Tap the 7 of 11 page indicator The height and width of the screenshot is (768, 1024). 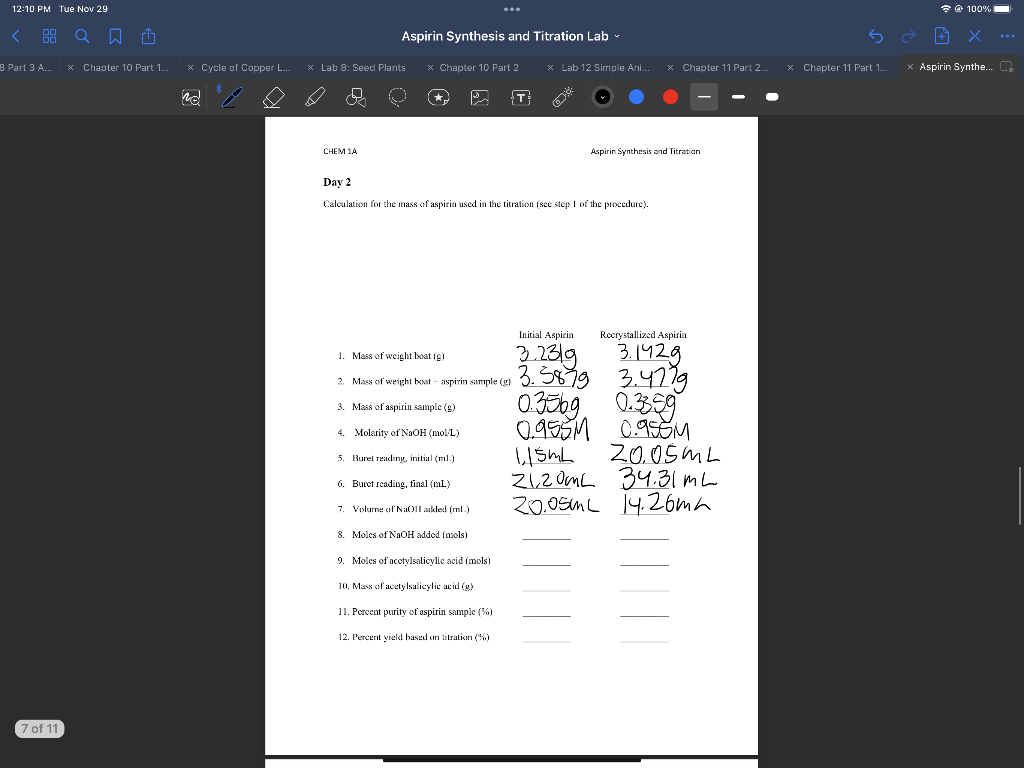[x=40, y=728]
